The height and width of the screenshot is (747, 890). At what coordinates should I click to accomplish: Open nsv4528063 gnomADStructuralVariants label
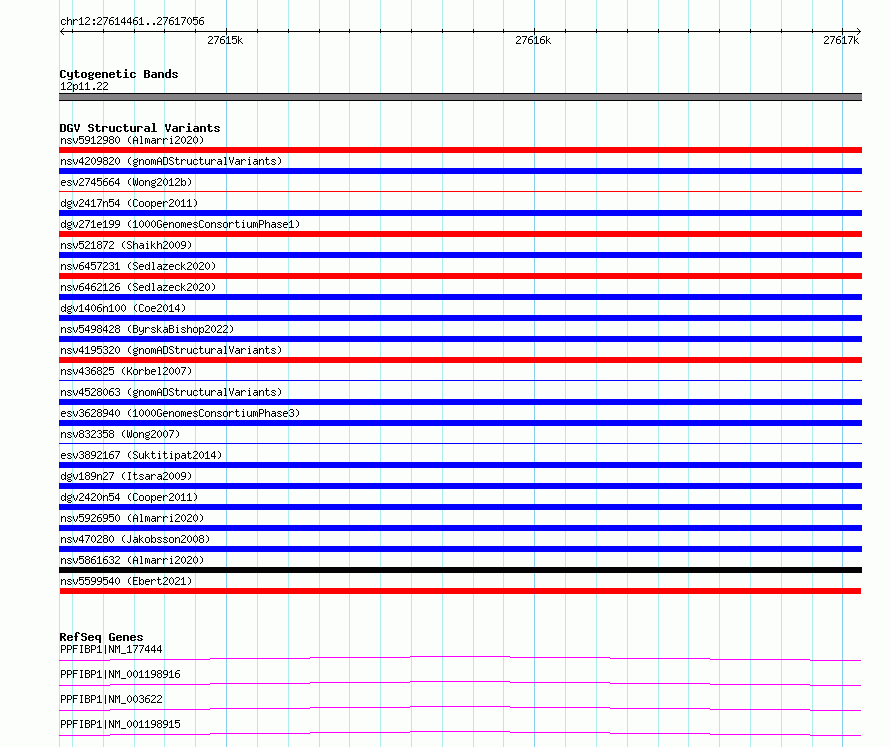171,392
